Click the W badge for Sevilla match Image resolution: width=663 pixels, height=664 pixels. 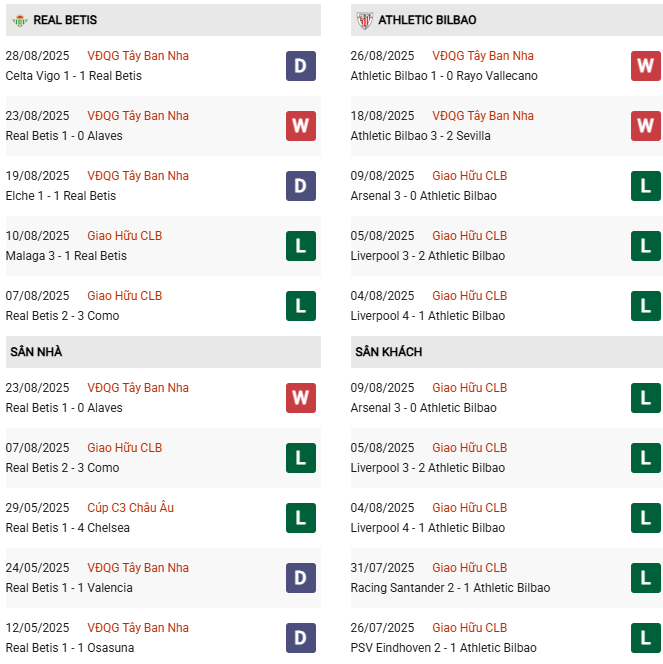[x=645, y=126]
